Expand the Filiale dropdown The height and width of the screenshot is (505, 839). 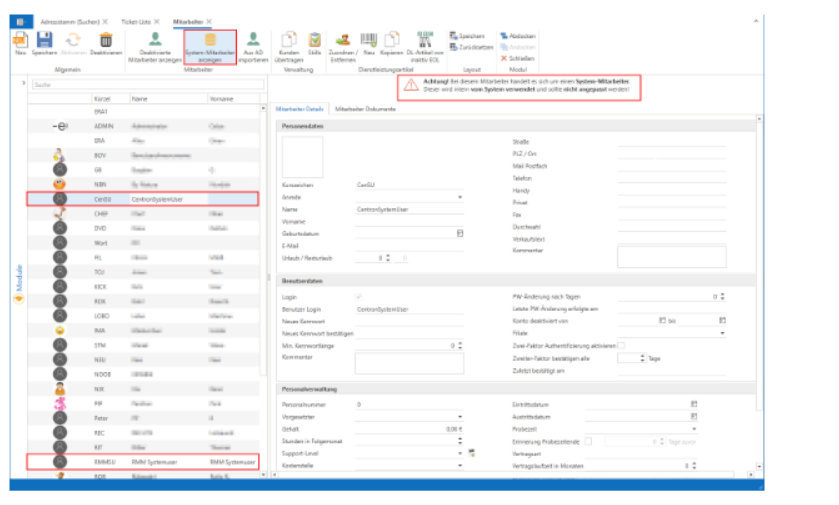[x=721, y=333]
